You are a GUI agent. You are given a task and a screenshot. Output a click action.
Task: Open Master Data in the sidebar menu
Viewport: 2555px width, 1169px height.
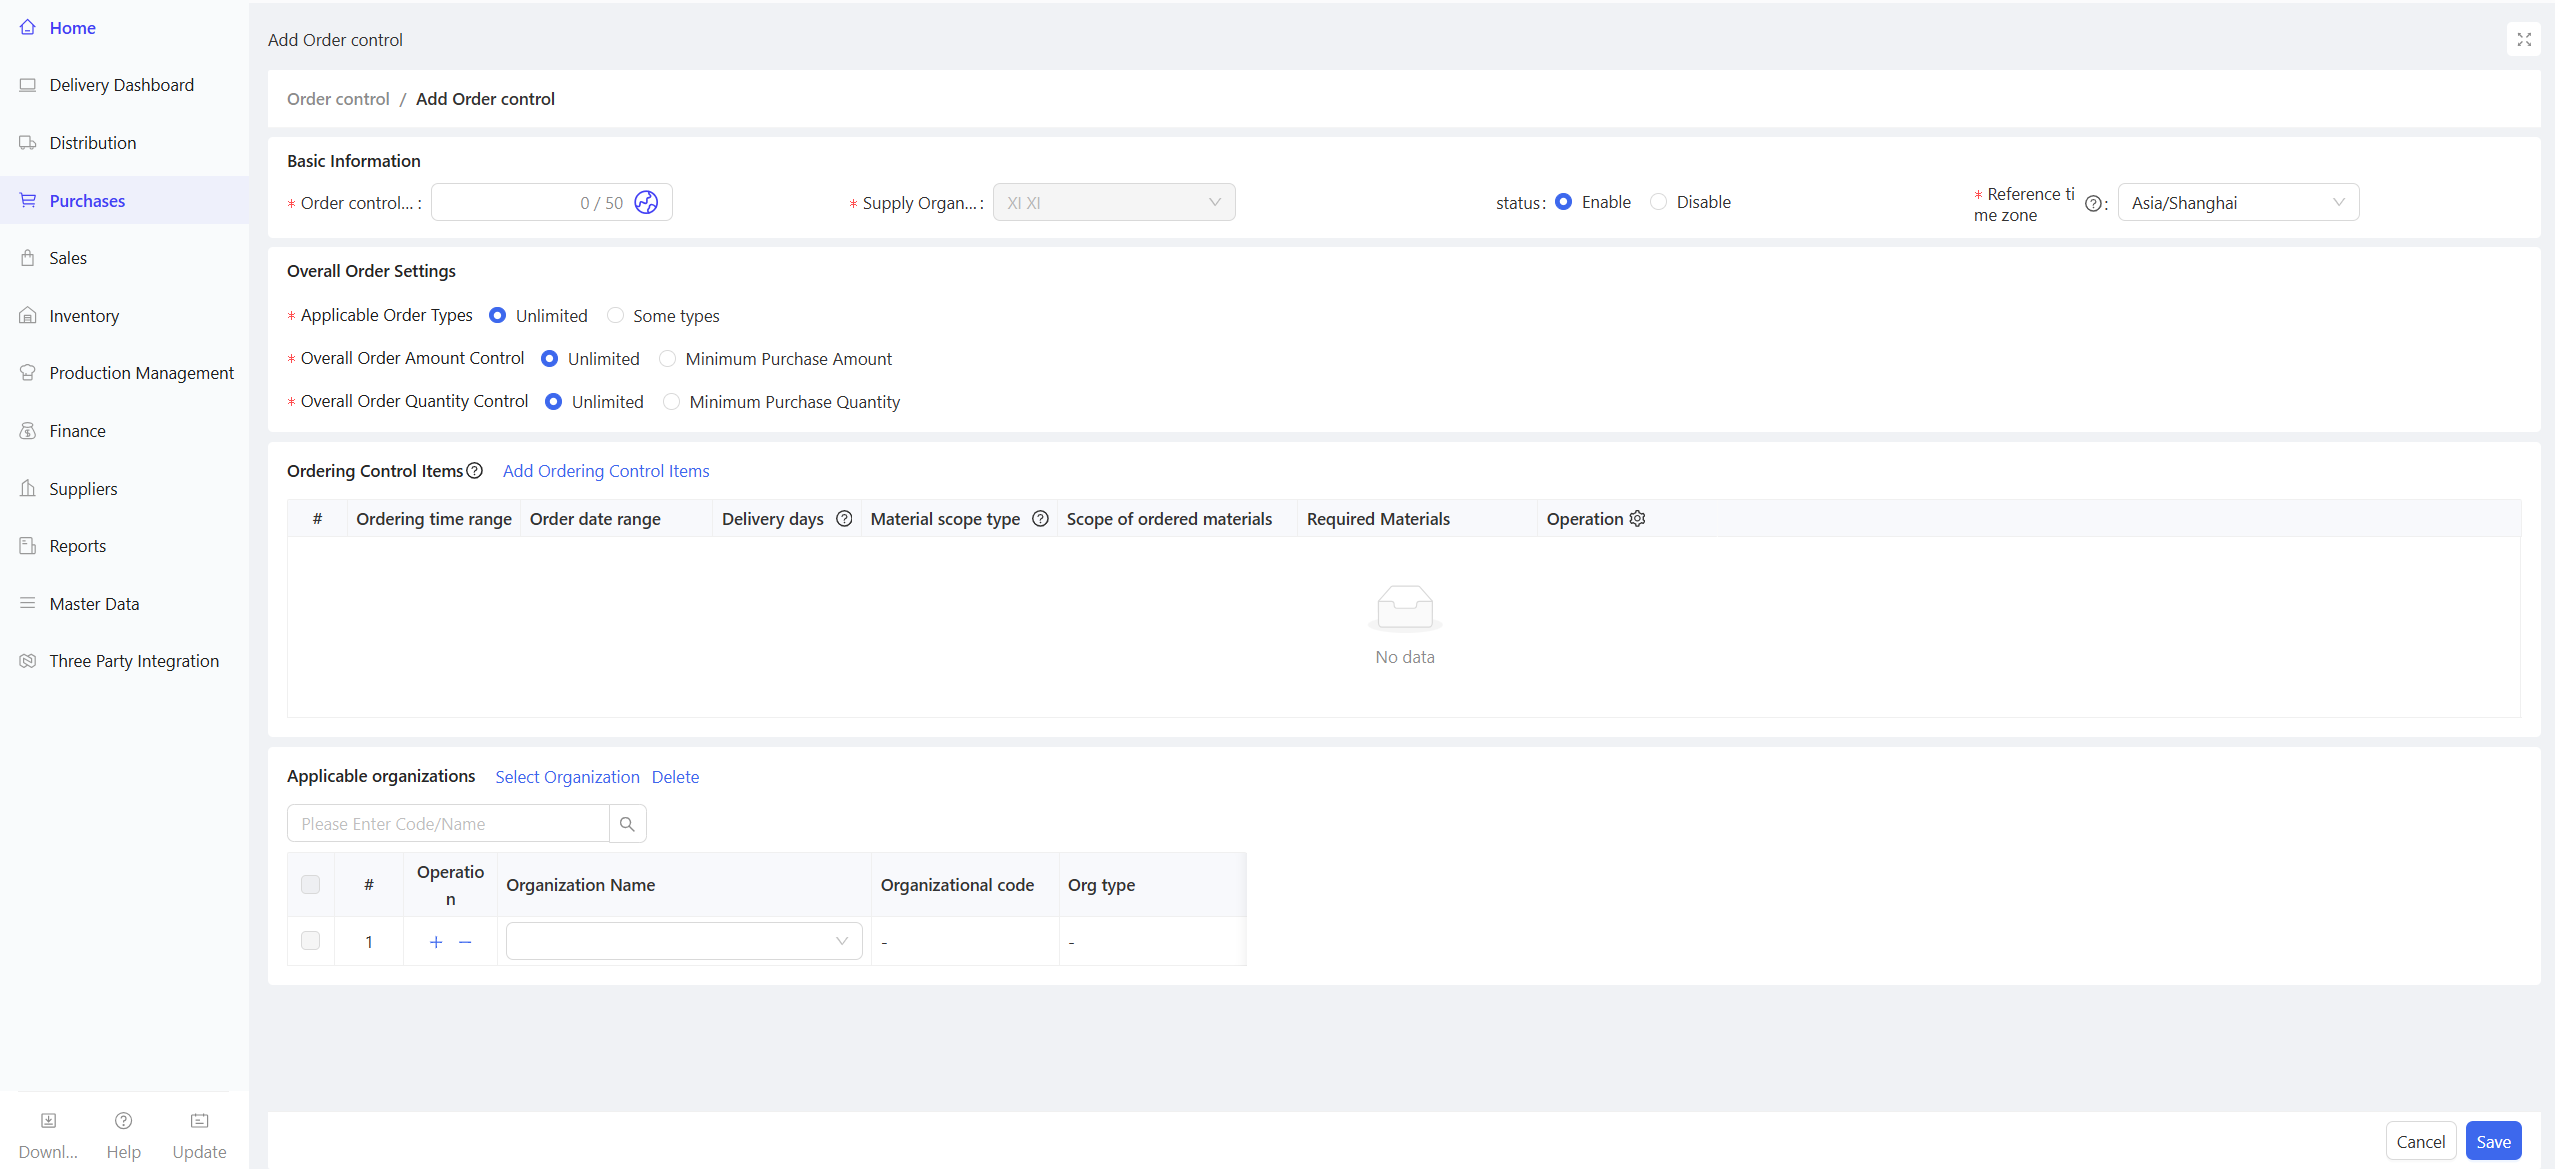94,604
